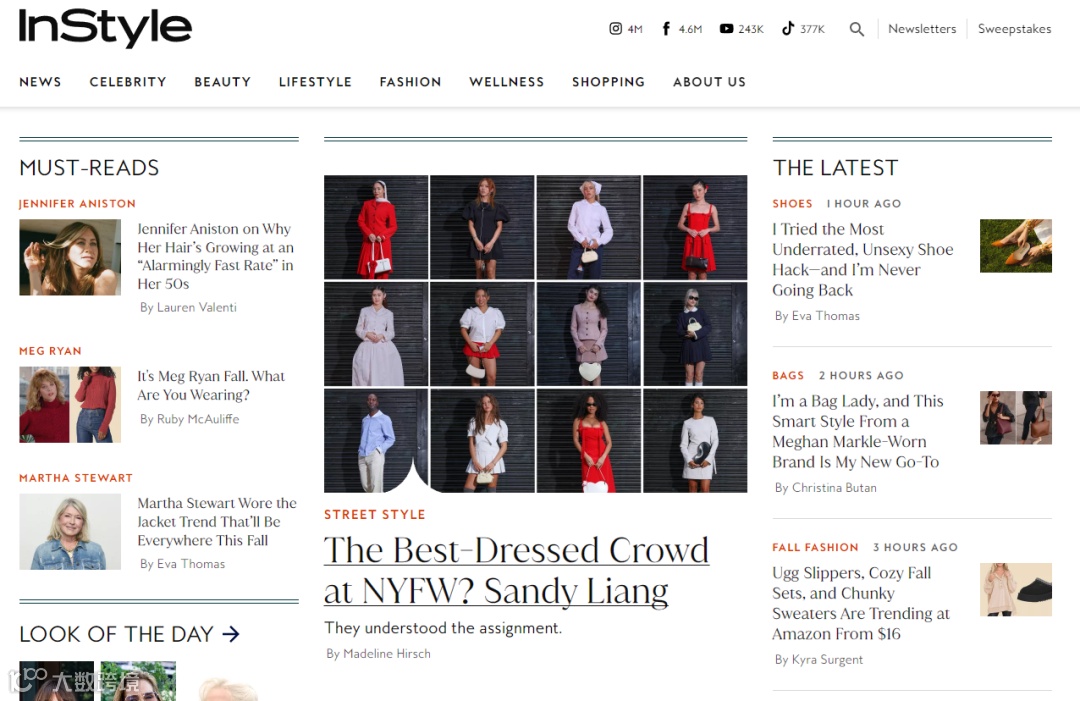The height and width of the screenshot is (701, 1080).
Task: Open Martha Stewart jacket trend headline
Action: (x=217, y=521)
